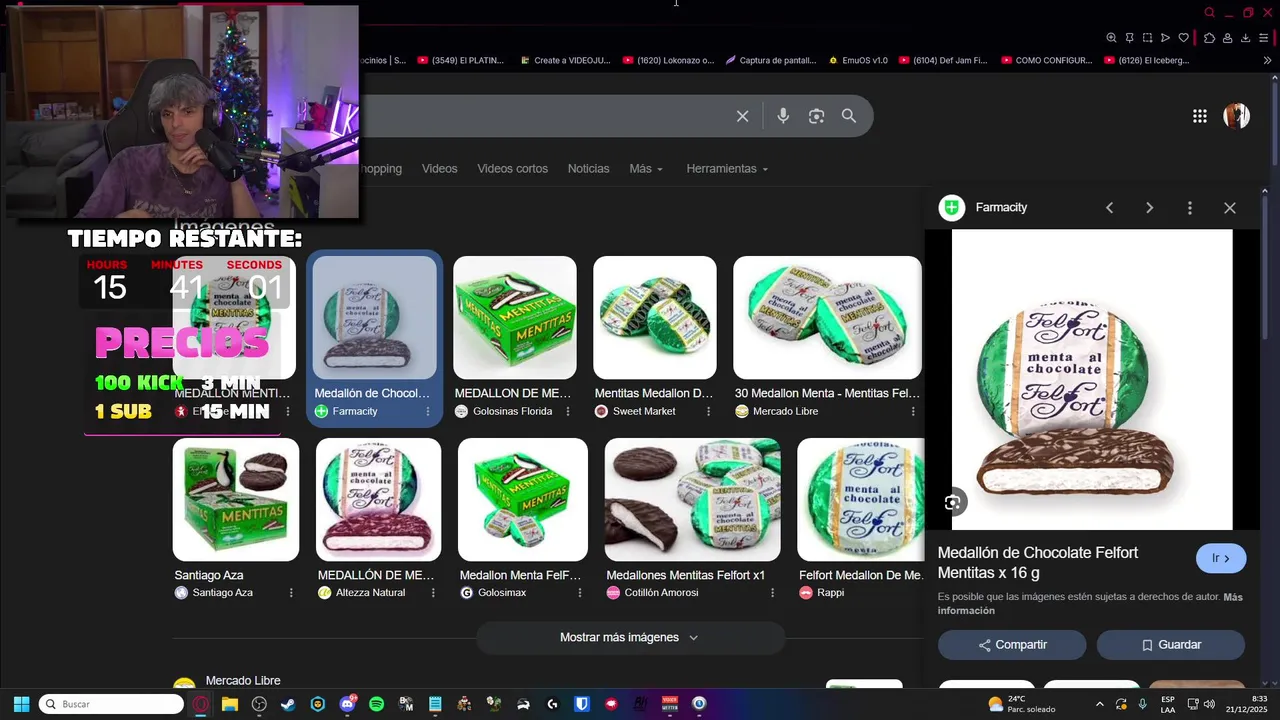Open the browser zoom icon in the toolbar
1280x720 pixels.
coord(1111,38)
